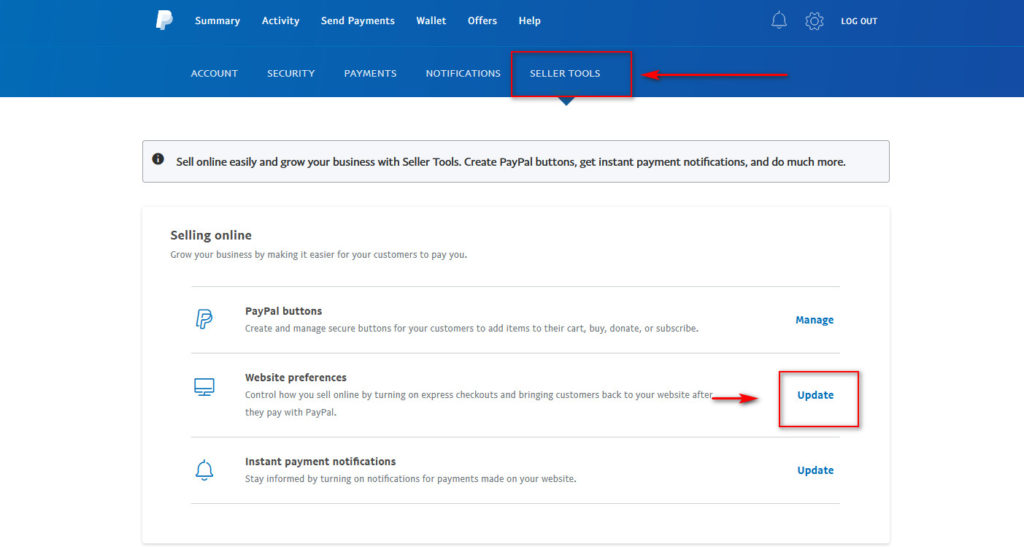Click the Seller Tools info banner text
Image resolution: width=1024 pixels, height=547 pixels.
tap(511, 162)
